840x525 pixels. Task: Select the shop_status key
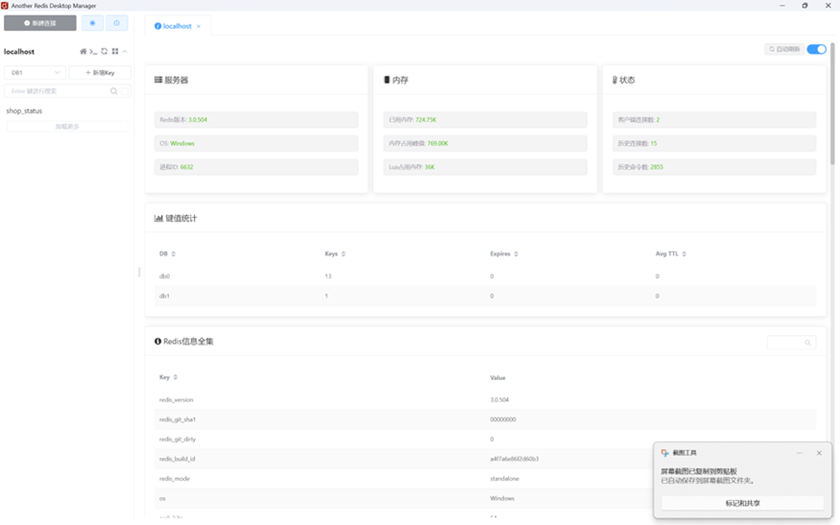pos(24,111)
